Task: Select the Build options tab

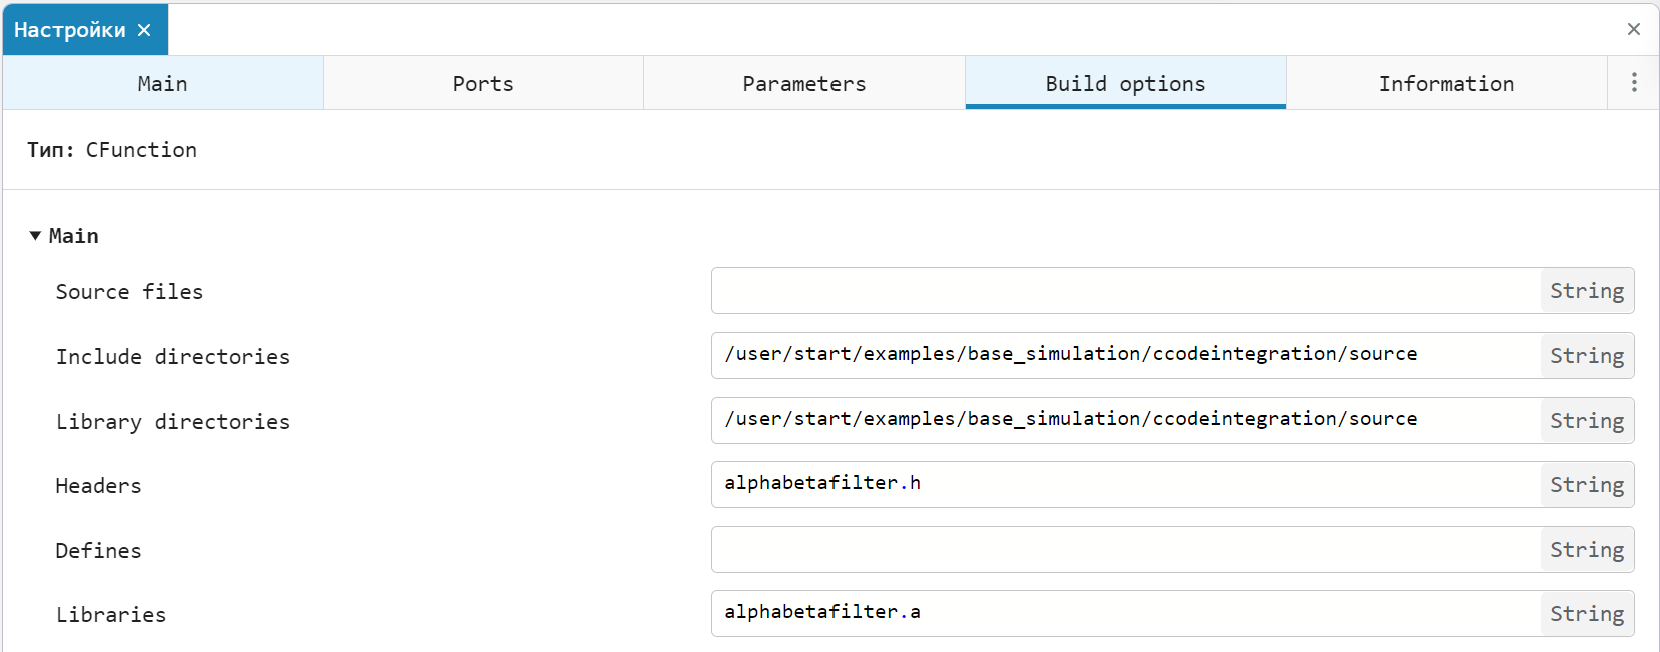Action: click(1125, 84)
